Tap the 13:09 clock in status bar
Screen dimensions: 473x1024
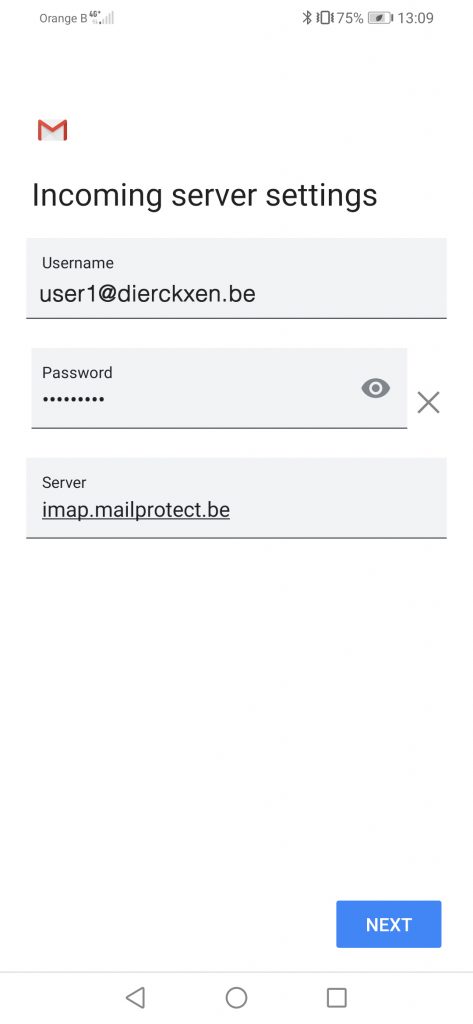pyautogui.click(x=416, y=18)
